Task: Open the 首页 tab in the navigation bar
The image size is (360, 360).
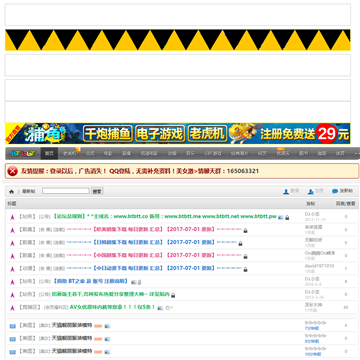Action: [x=49, y=154]
